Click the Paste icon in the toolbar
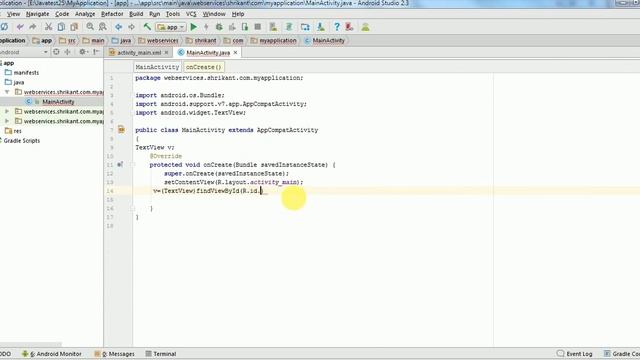The height and width of the screenshot is (360, 640). tap(74, 27)
